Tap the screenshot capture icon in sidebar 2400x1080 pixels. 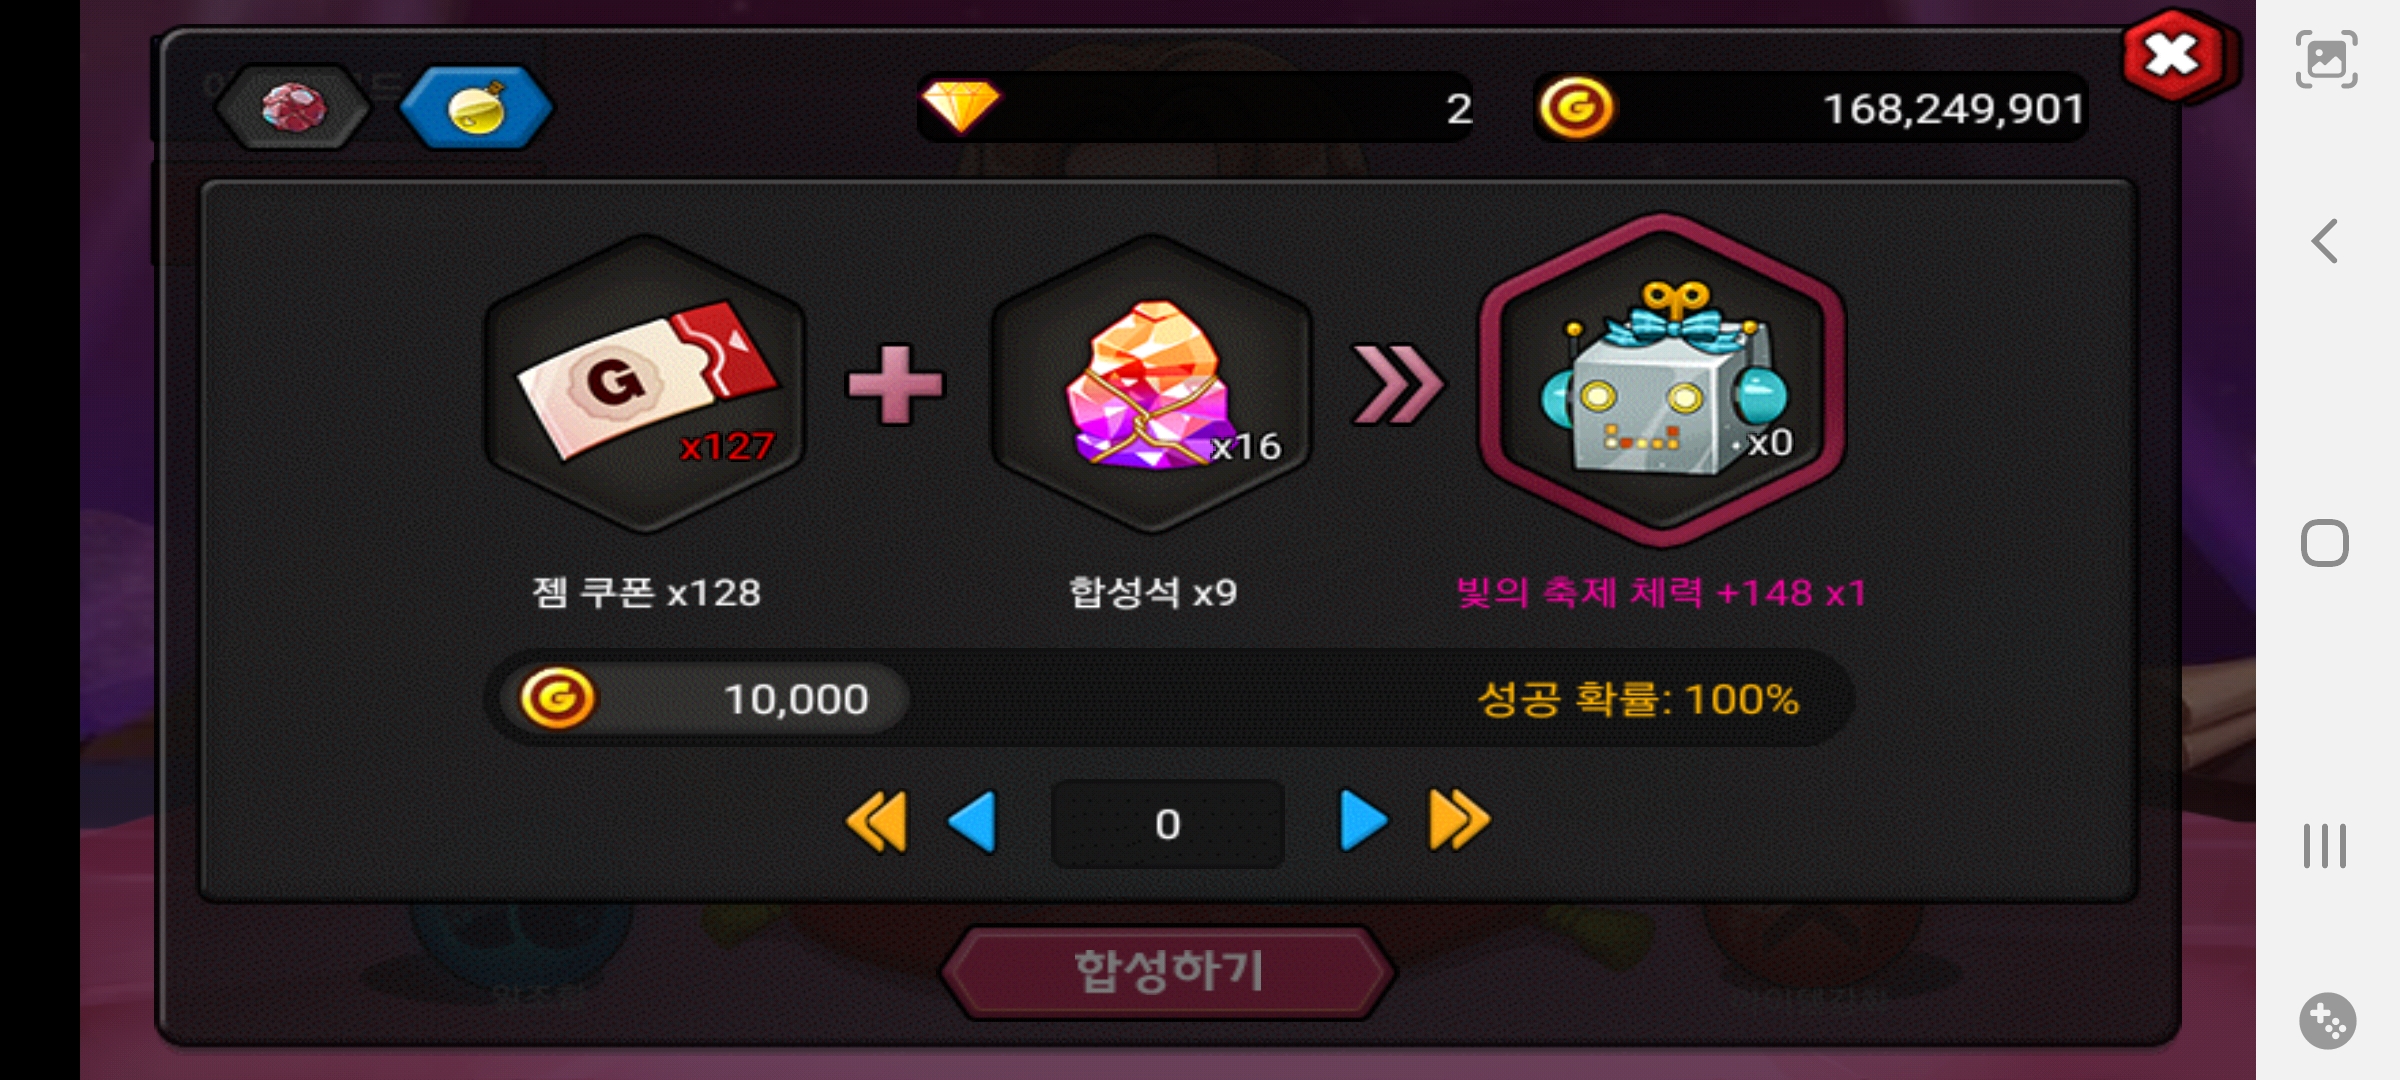coord(2326,59)
